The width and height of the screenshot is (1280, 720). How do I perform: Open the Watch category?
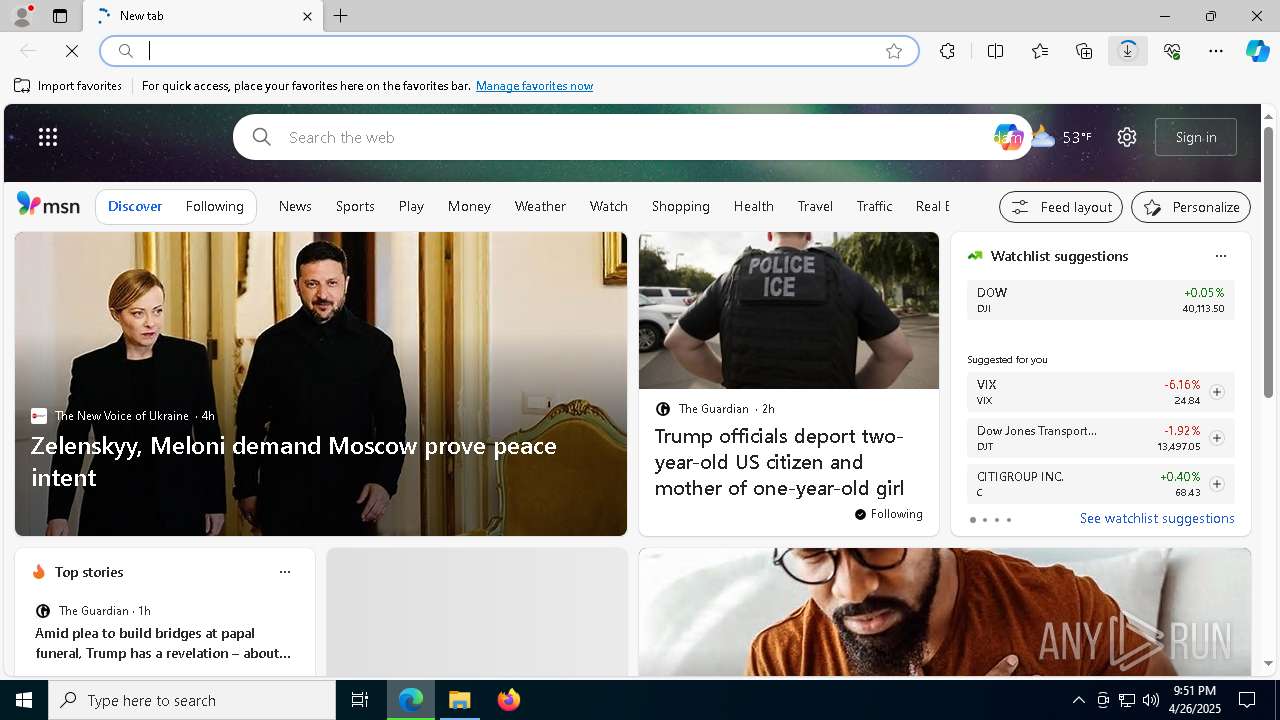pyautogui.click(x=609, y=206)
